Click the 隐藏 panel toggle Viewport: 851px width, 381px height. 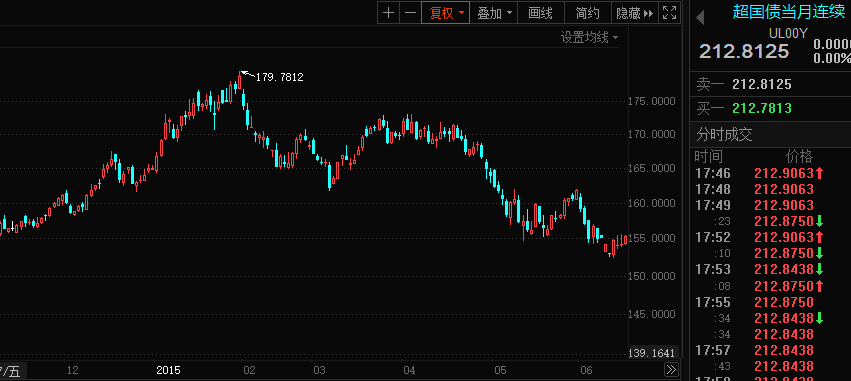click(634, 13)
